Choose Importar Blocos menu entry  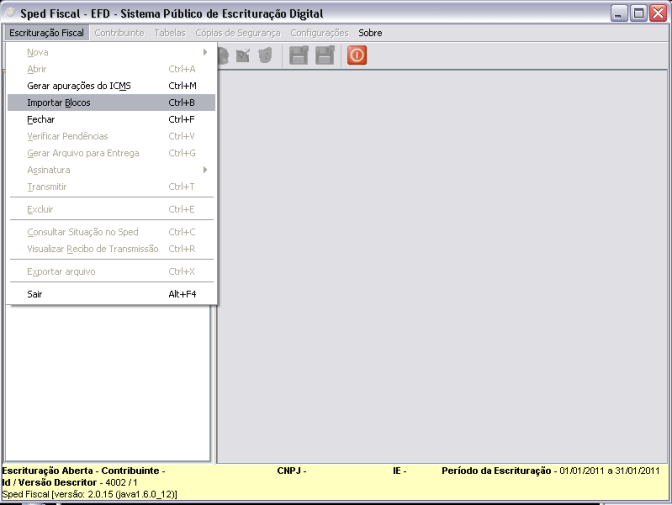click(111, 102)
